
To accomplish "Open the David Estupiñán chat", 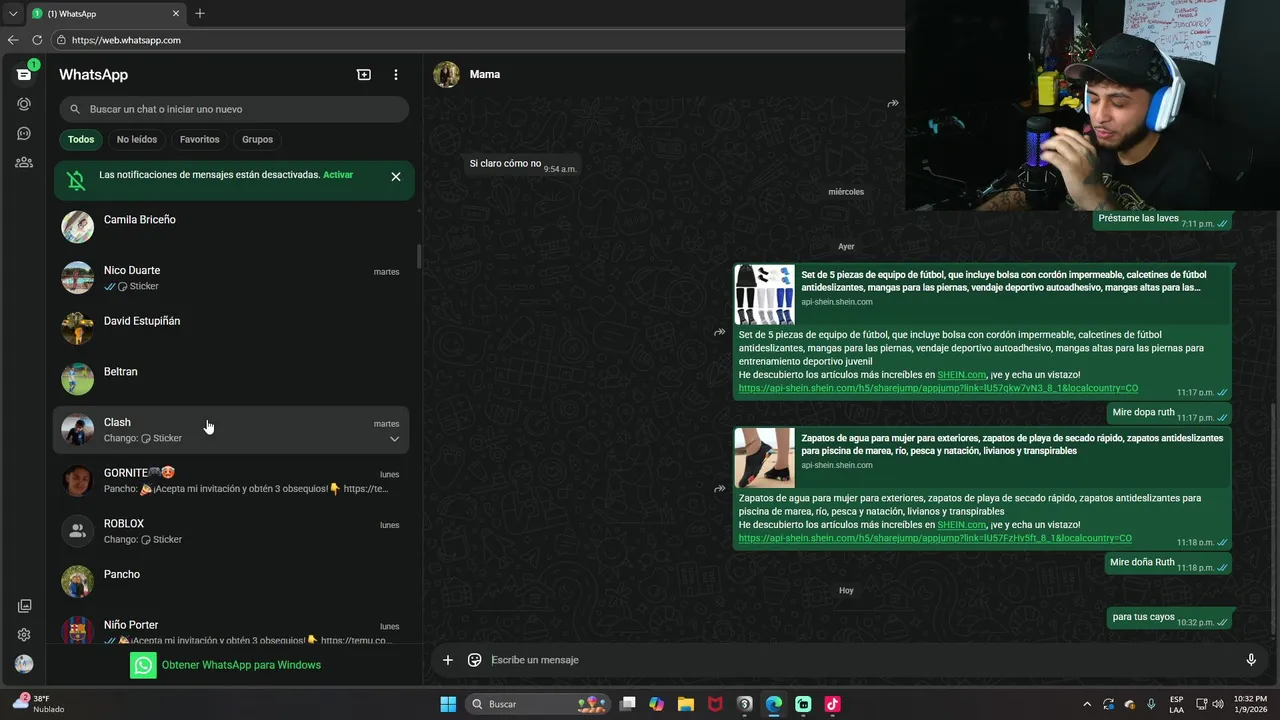I will pyautogui.click(x=231, y=329).
